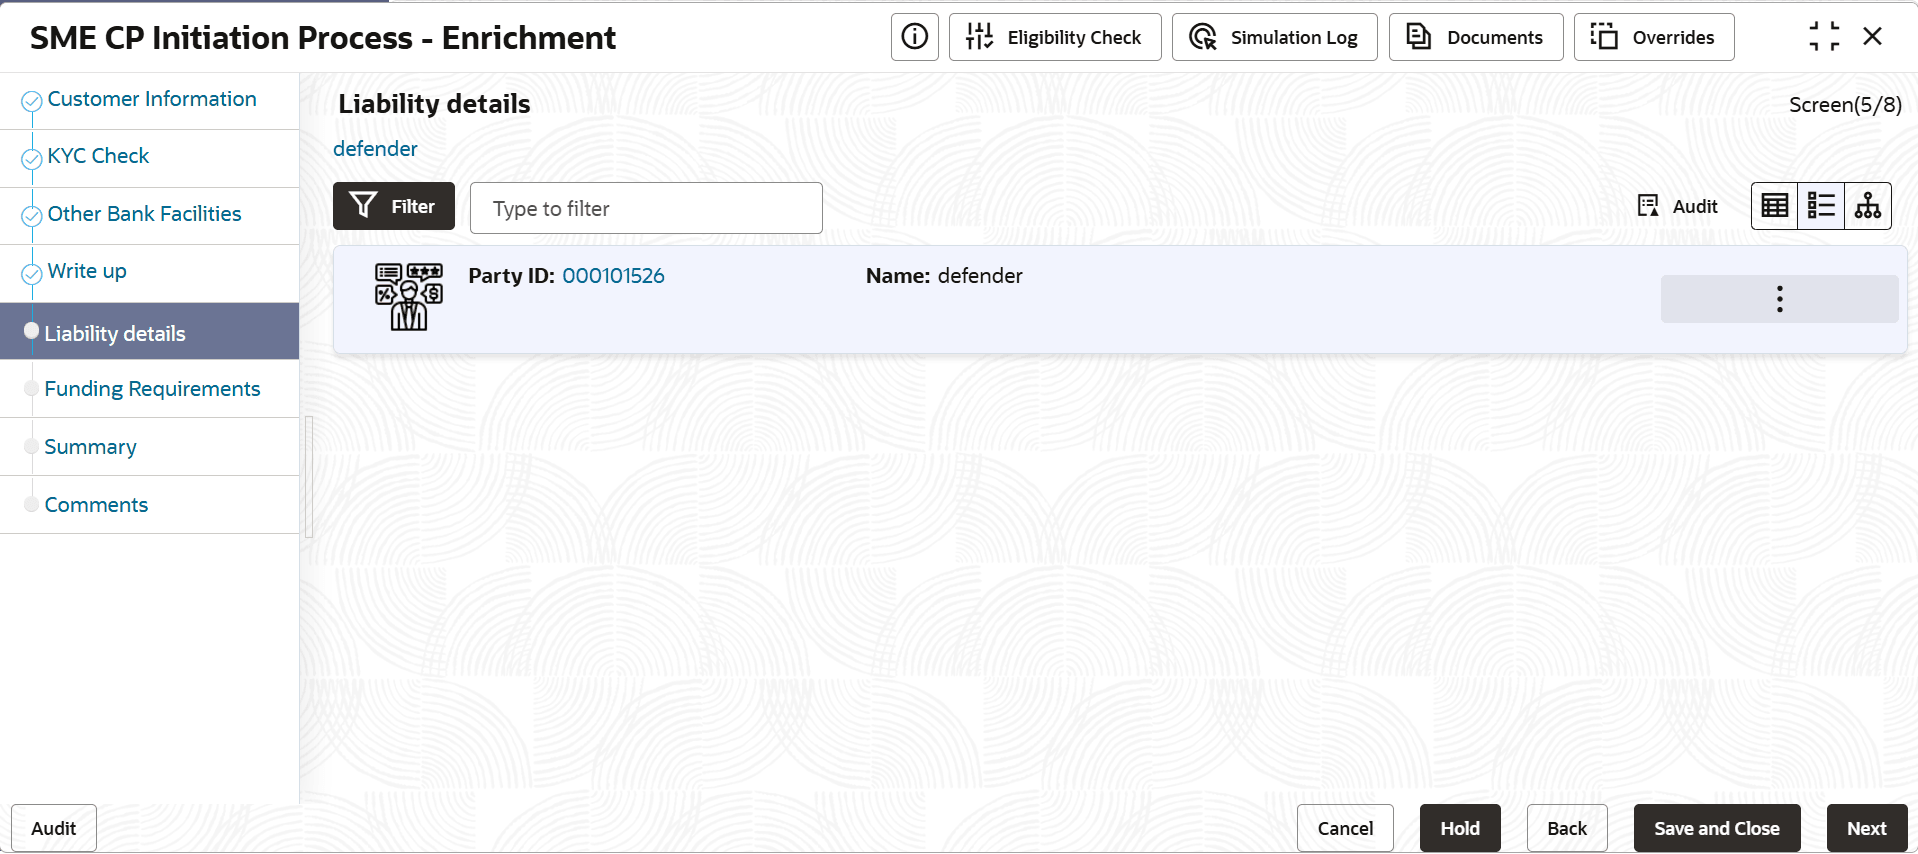Click the bottom-left Audit button
Image resolution: width=1918 pixels, height=854 pixels.
tap(54, 828)
